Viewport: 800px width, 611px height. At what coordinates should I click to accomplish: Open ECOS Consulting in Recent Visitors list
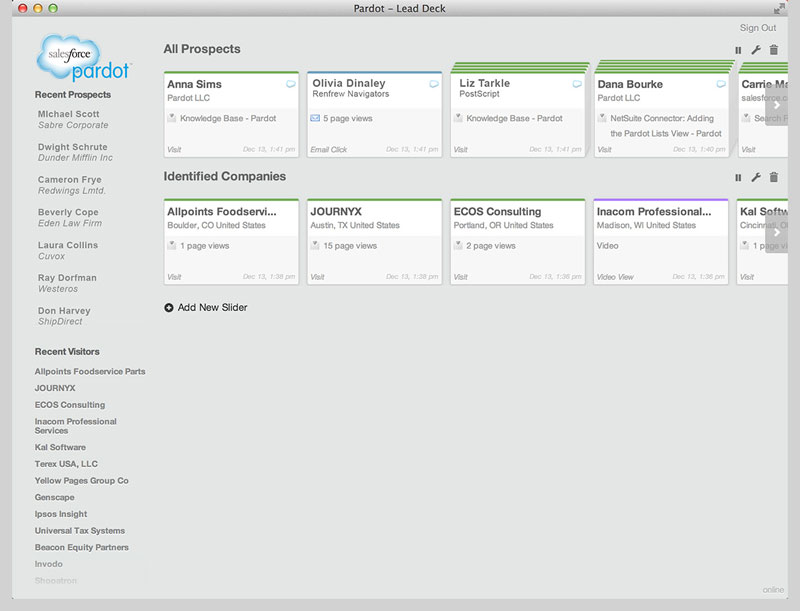point(70,405)
